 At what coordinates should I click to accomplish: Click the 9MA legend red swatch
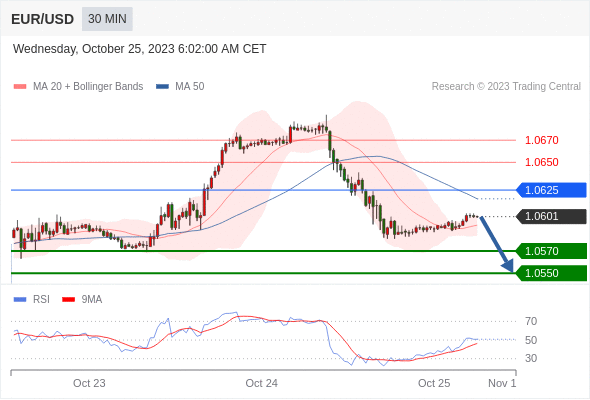tap(68, 300)
